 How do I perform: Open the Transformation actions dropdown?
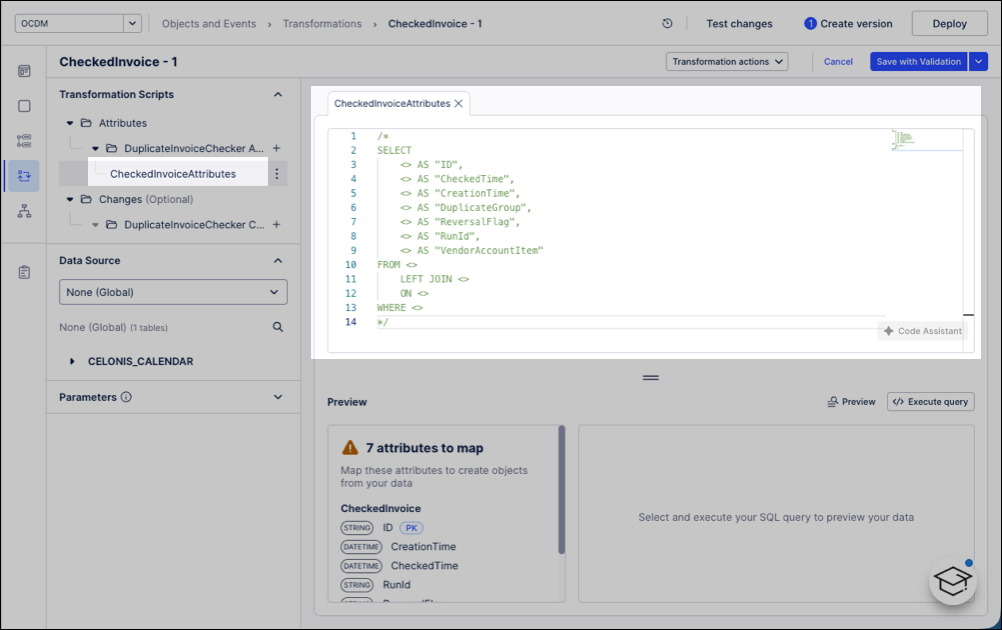point(728,61)
